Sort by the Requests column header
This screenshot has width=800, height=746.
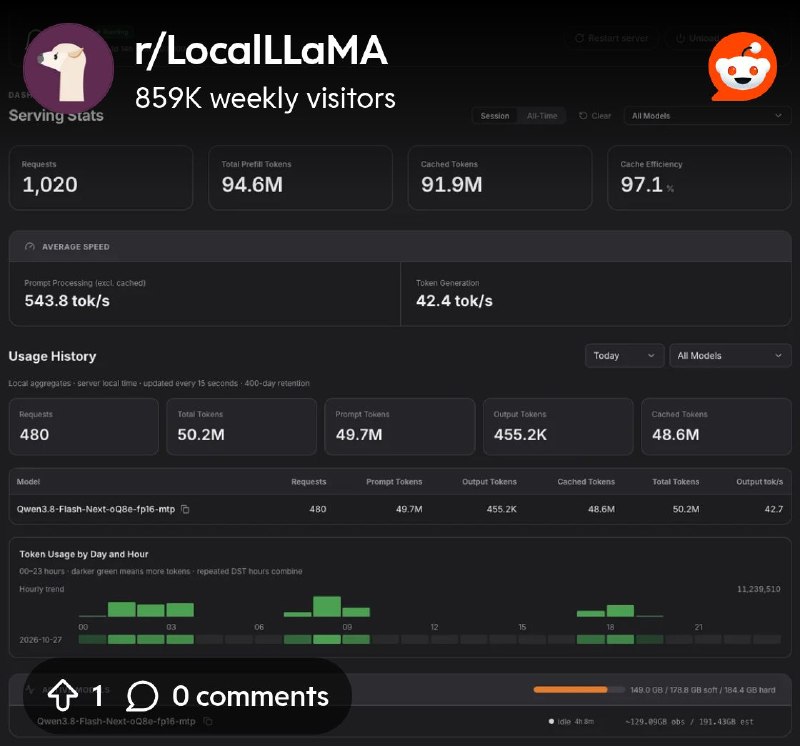coord(309,482)
